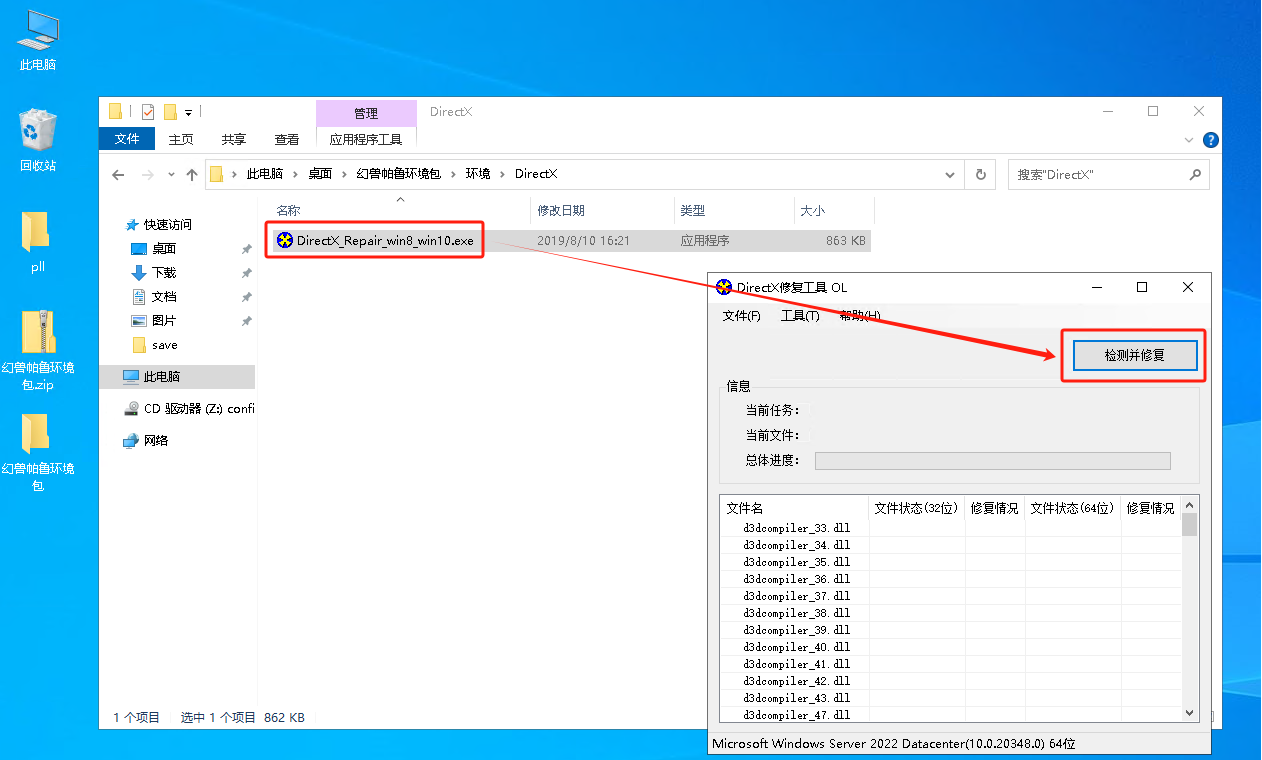Click the 搜索"DirectX" search box
The image size is (1262, 760).
click(1098, 174)
